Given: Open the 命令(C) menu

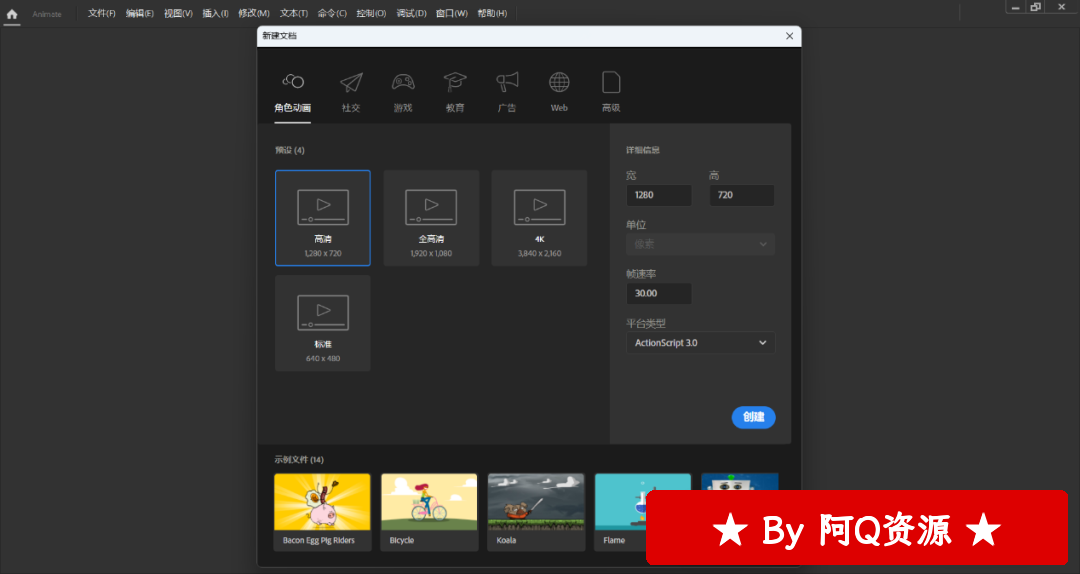Looking at the screenshot, I should 332,13.
